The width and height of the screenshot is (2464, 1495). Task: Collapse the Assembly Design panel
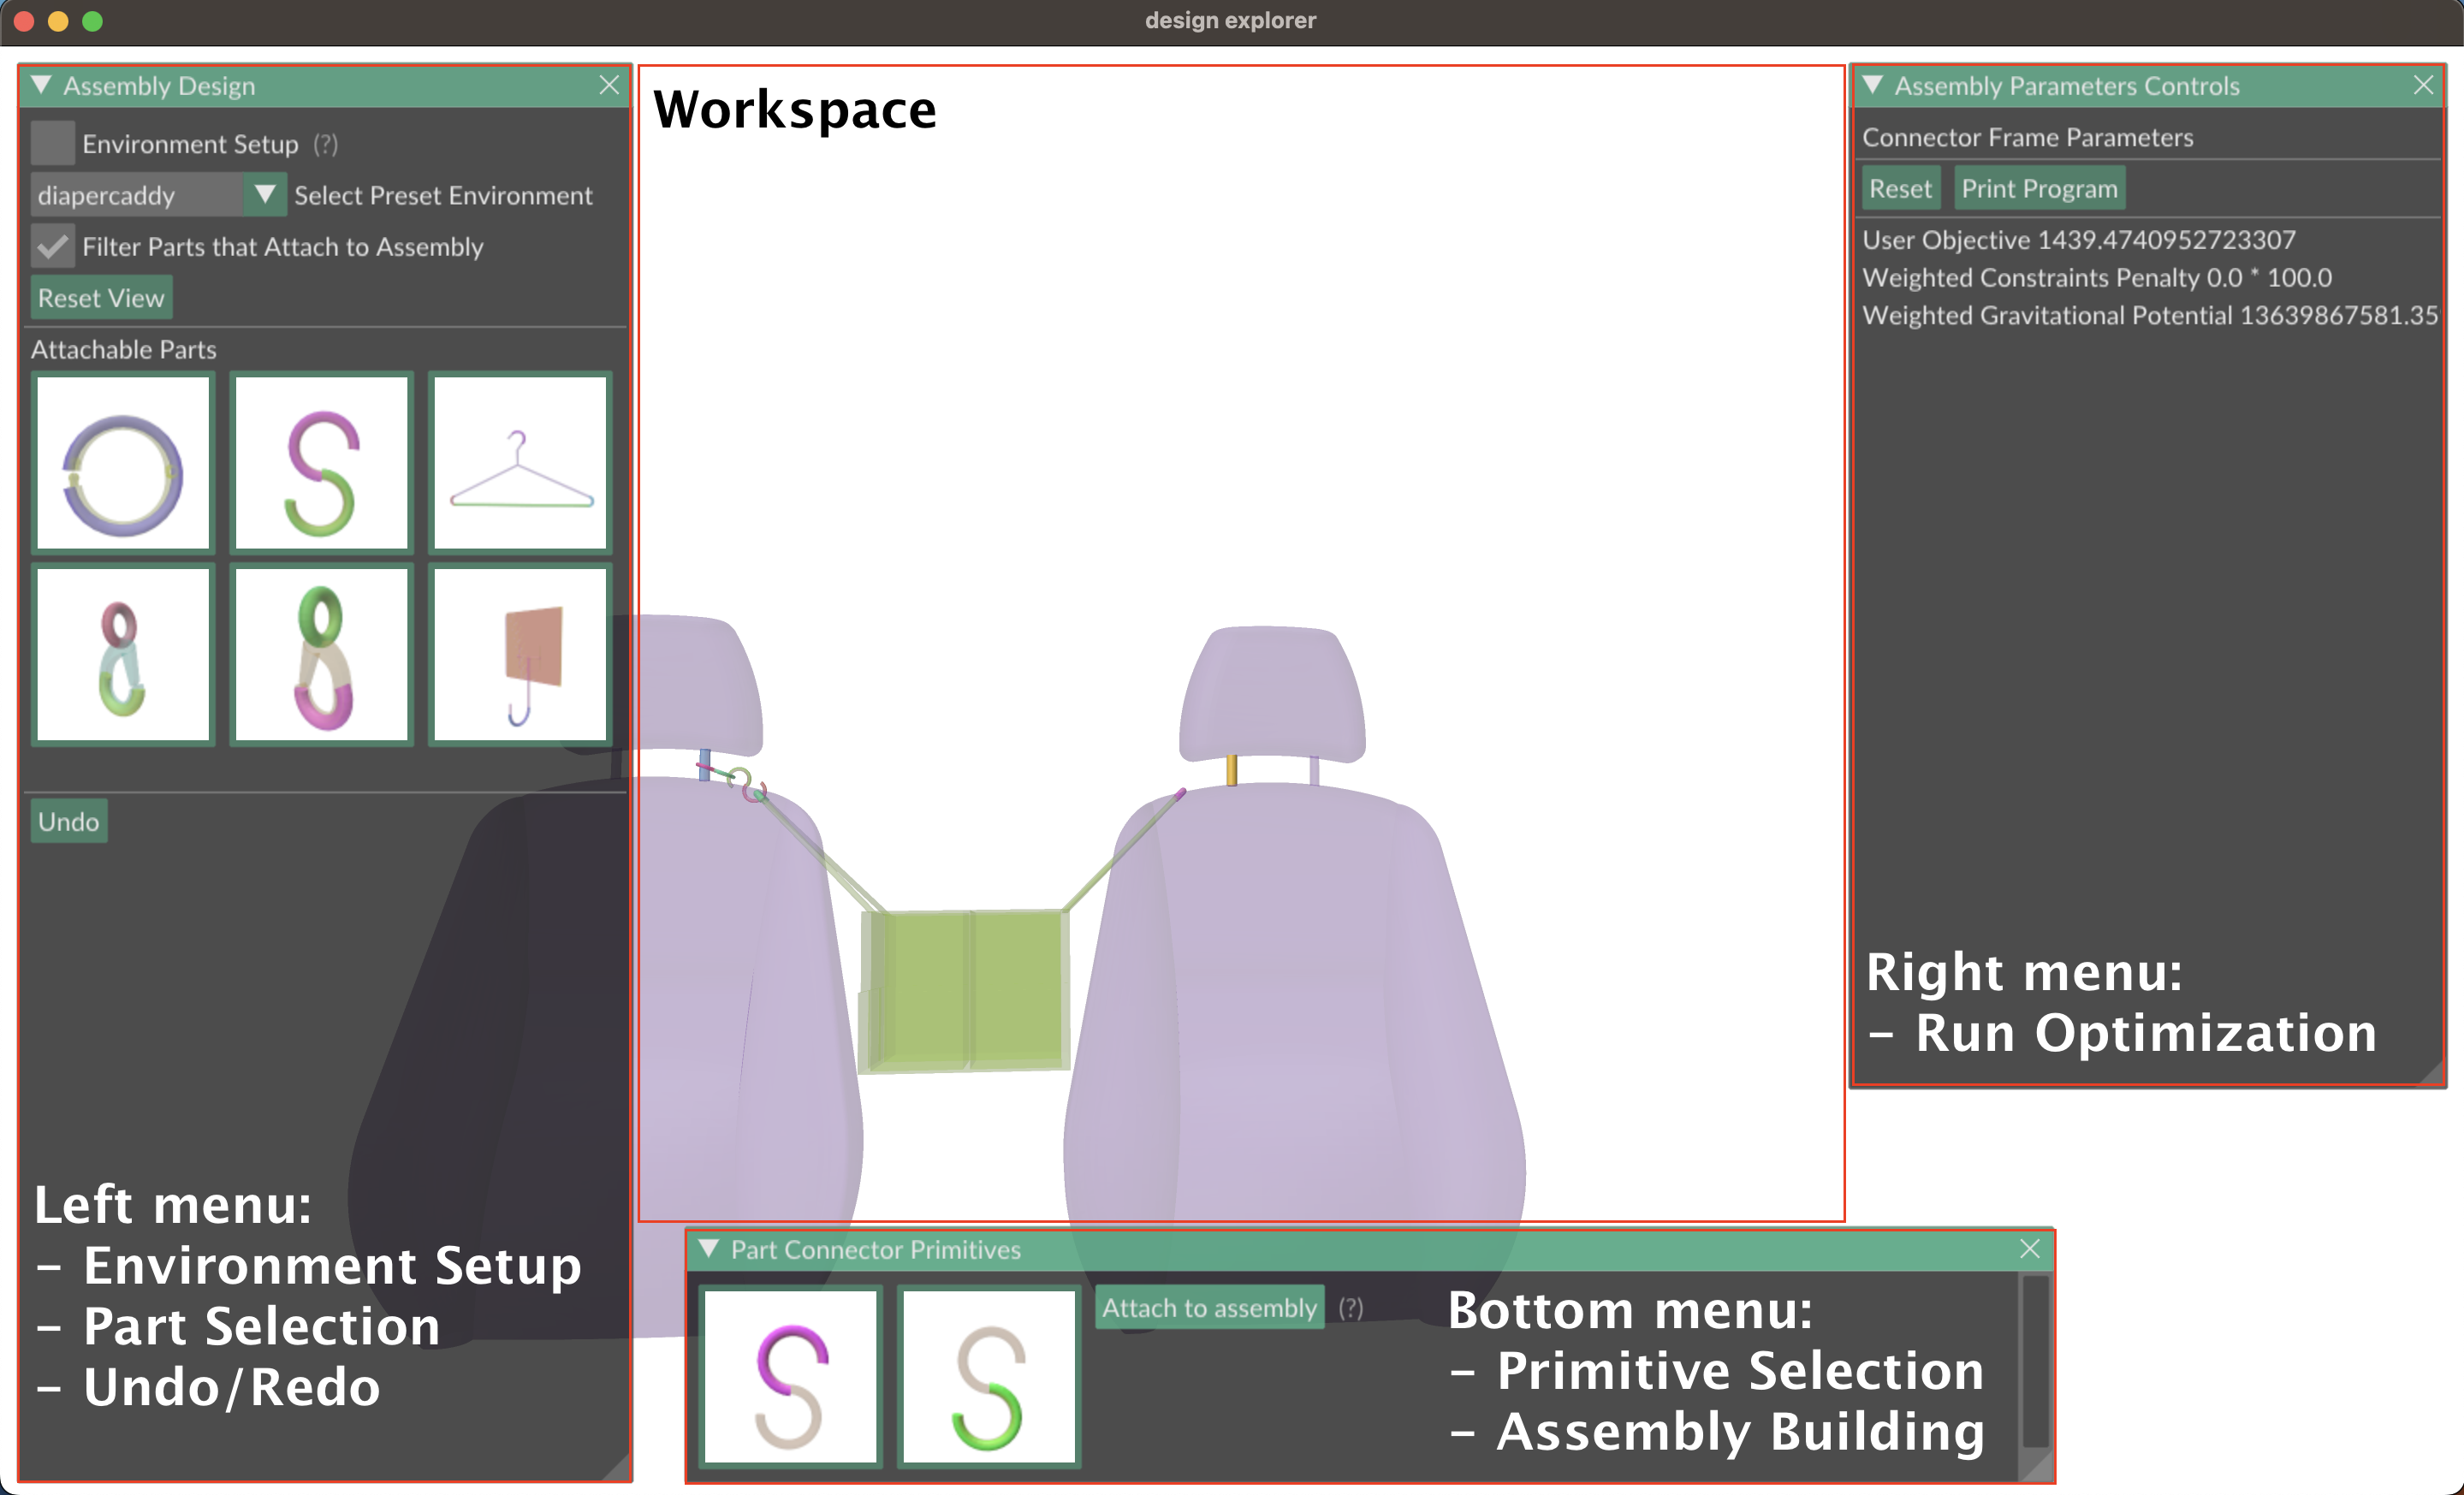tap(41, 85)
